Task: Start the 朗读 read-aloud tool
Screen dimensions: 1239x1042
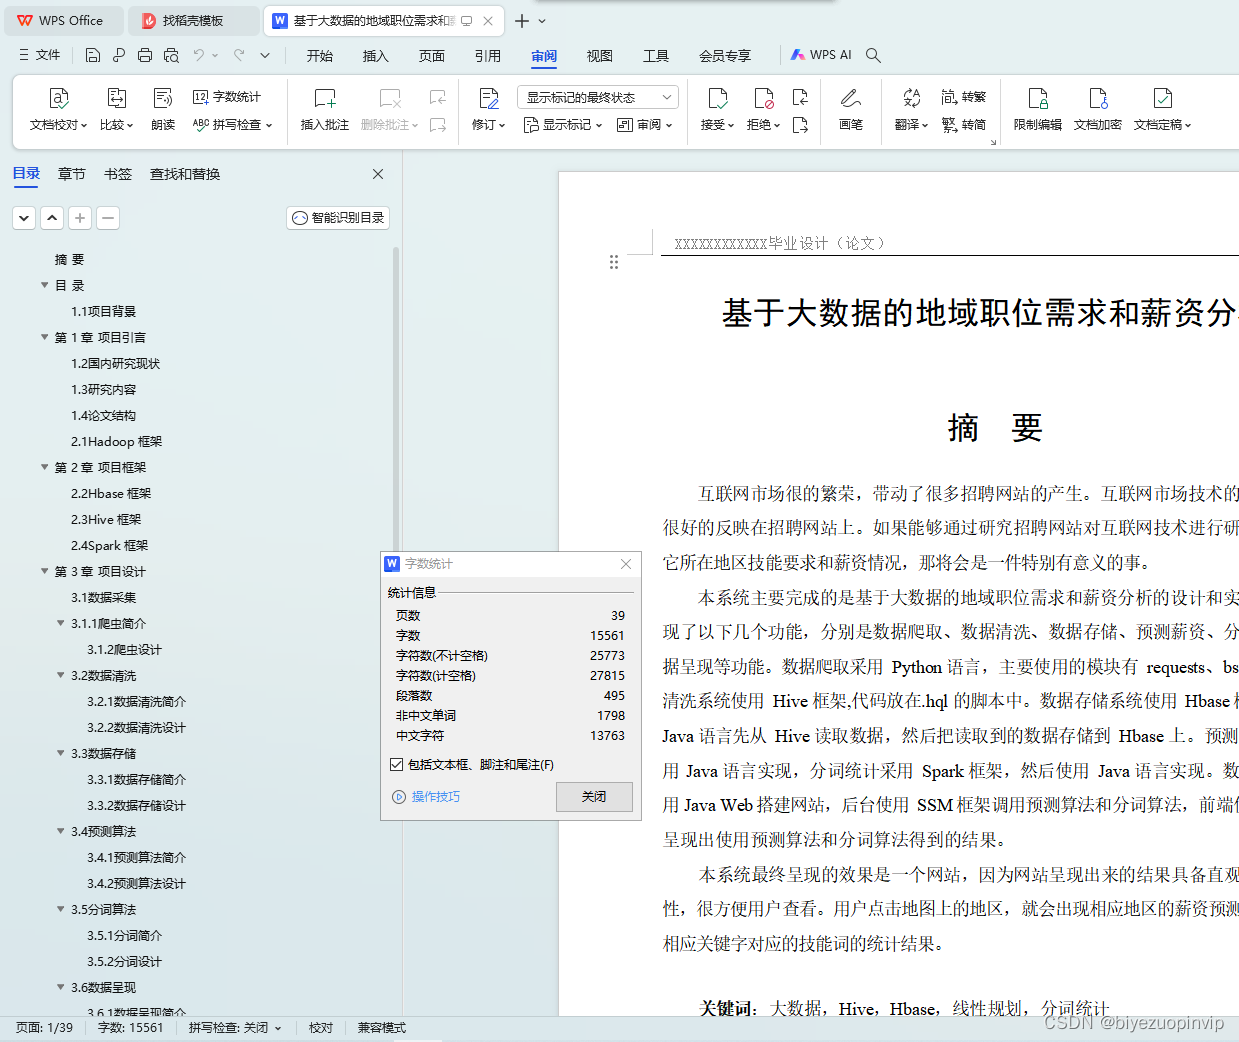Action: coord(163,108)
